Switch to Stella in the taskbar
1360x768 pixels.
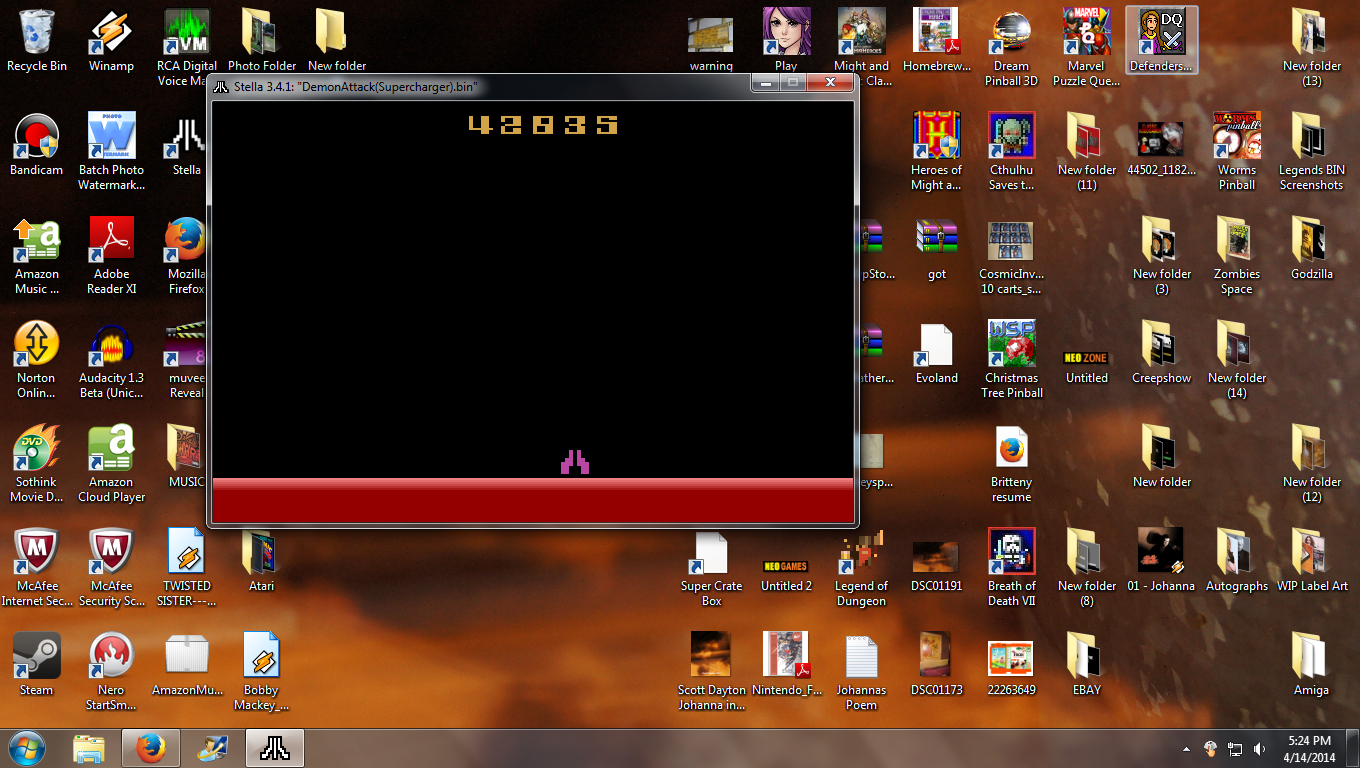pyautogui.click(x=274, y=748)
